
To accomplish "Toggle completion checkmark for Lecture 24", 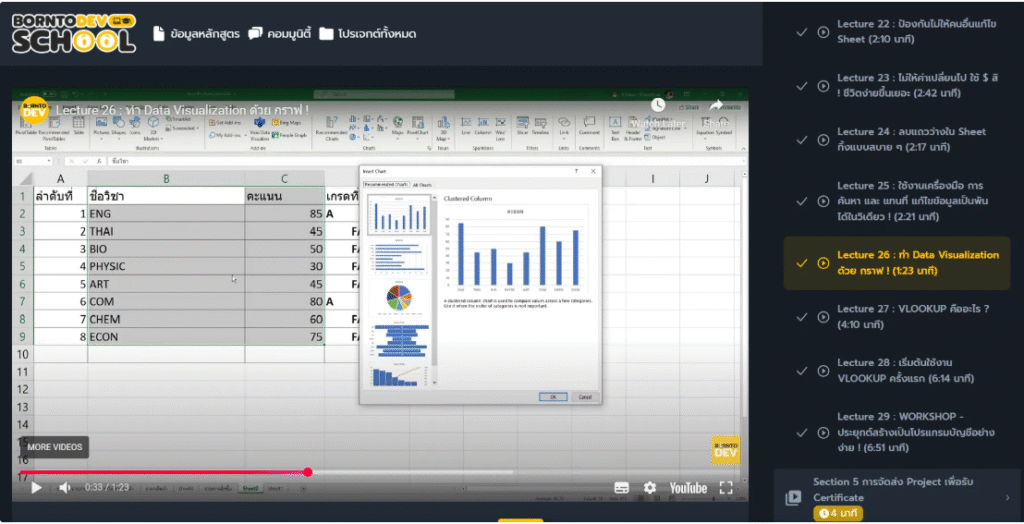I will [x=801, y=139].
